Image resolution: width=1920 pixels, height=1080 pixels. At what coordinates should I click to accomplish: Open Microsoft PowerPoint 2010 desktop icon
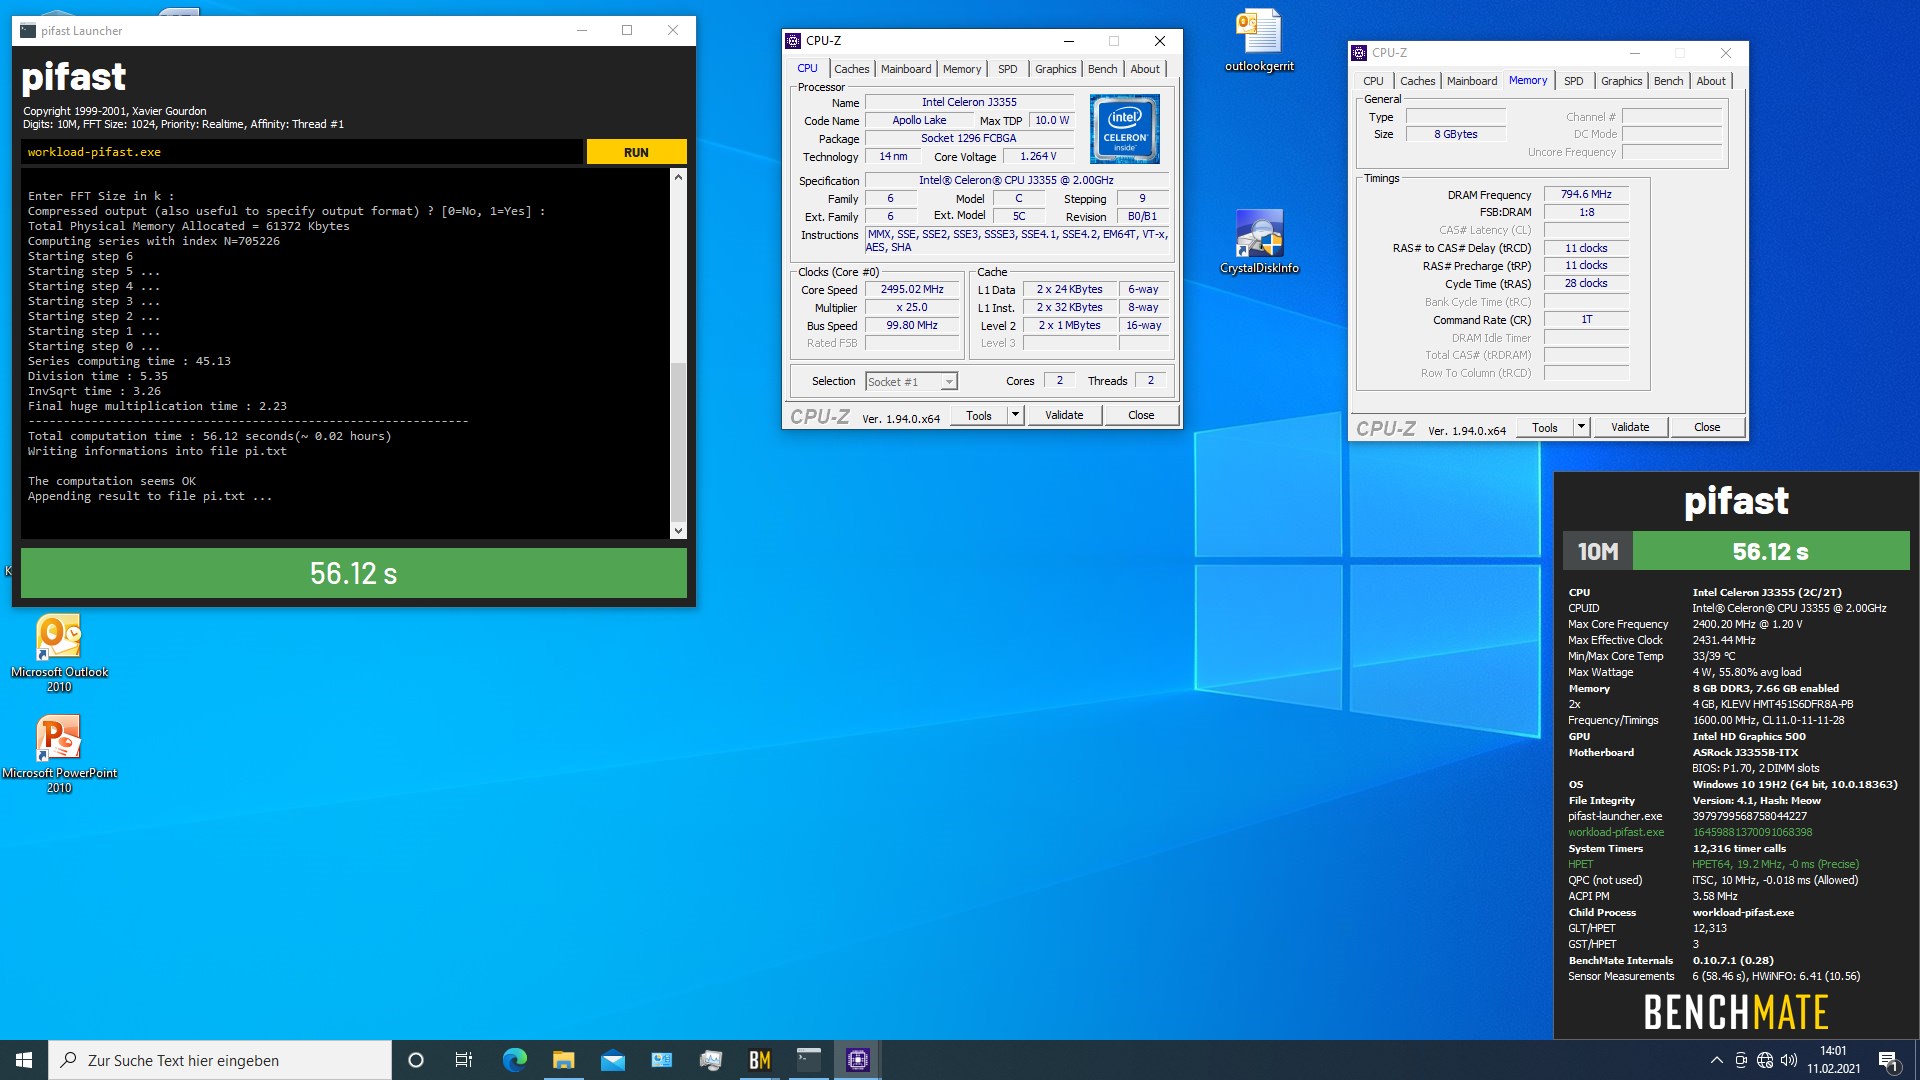pos(59,754)
